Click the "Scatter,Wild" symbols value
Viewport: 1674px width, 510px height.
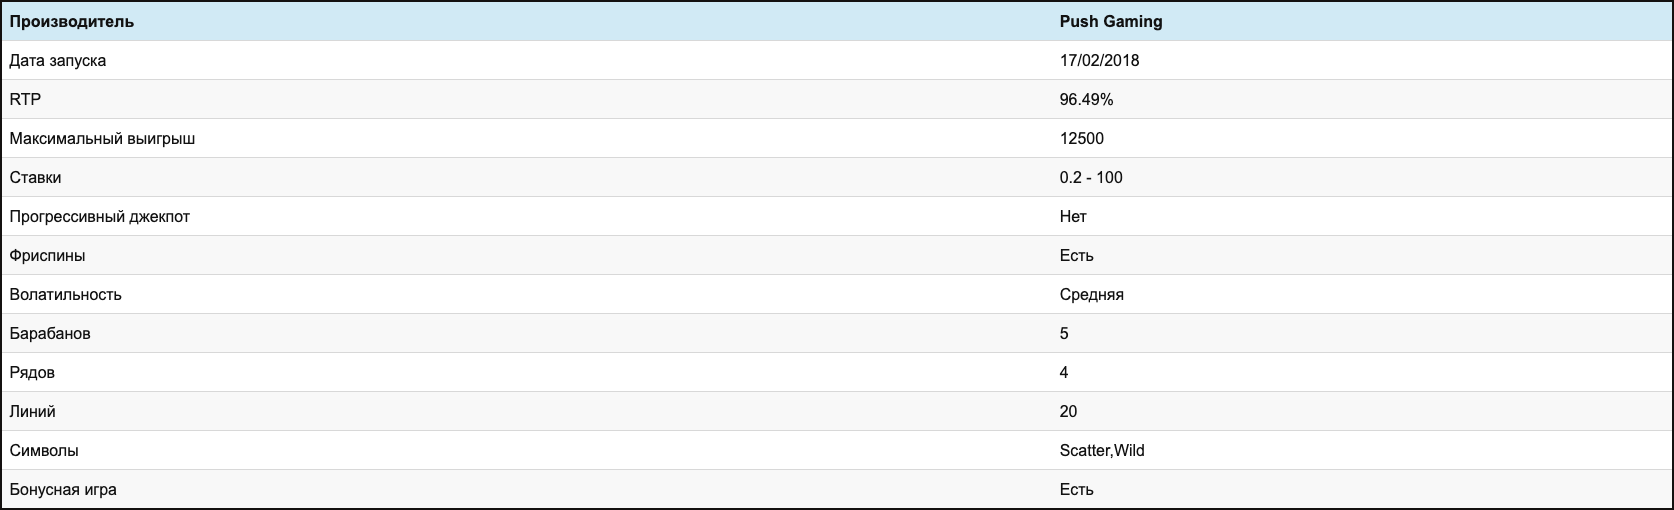pos(1102,450)
